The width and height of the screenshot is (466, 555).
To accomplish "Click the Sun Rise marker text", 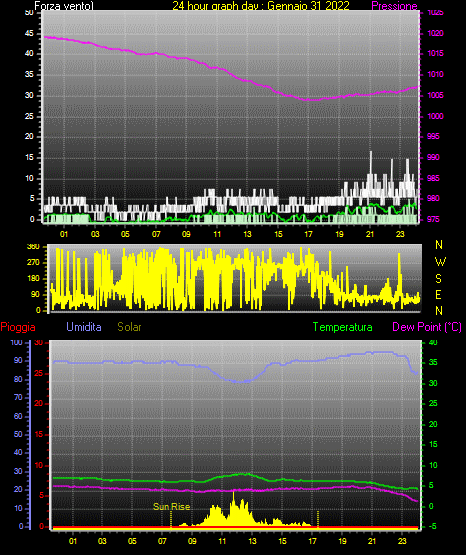I will click(171, 507).
